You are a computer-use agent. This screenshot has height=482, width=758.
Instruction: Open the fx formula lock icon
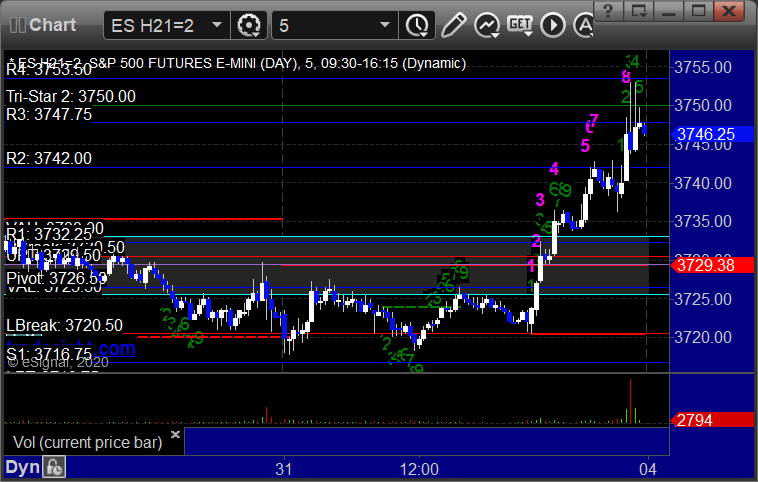pyautogui.click(x=54, y=467)
